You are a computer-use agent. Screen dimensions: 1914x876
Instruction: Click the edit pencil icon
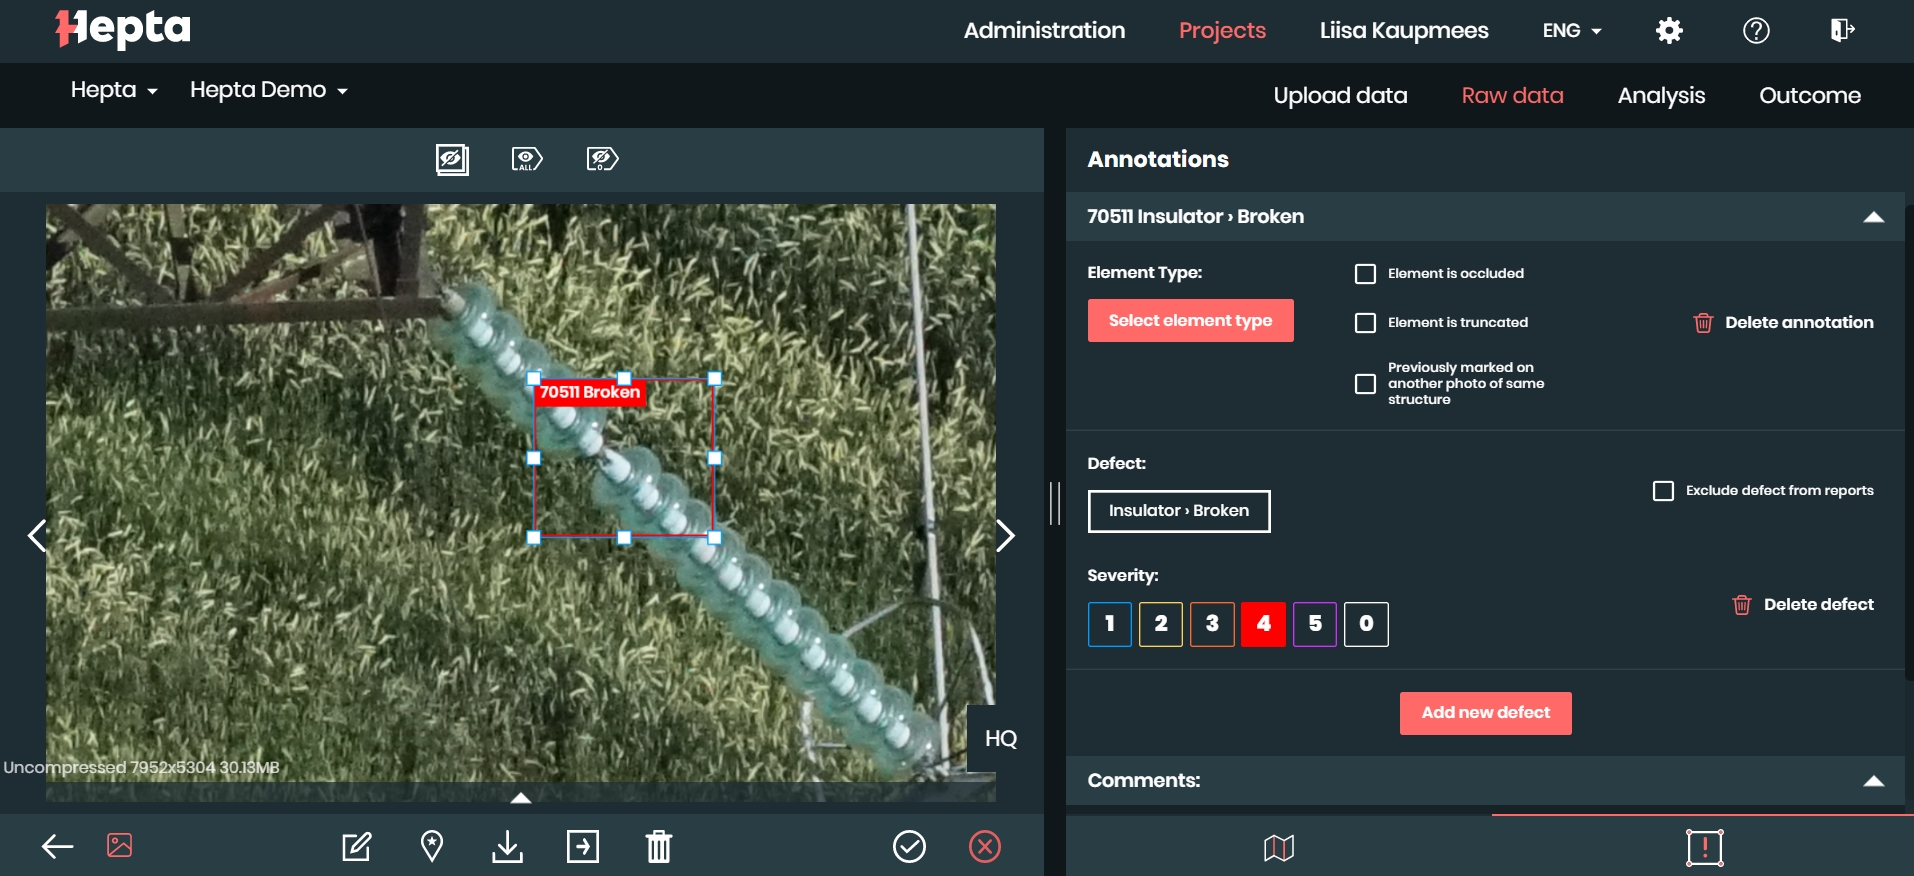click(357, 847)
